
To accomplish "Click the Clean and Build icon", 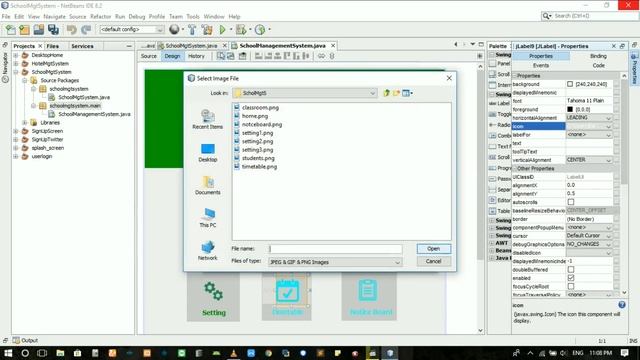I will (x=207, y=29).
